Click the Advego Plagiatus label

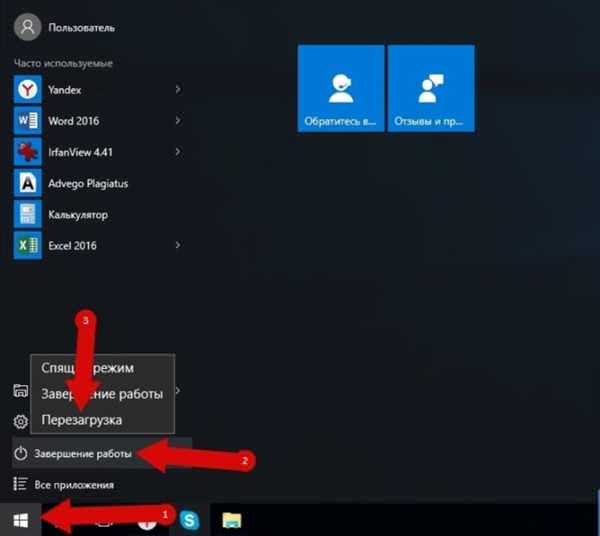click(x=88, y=184)
